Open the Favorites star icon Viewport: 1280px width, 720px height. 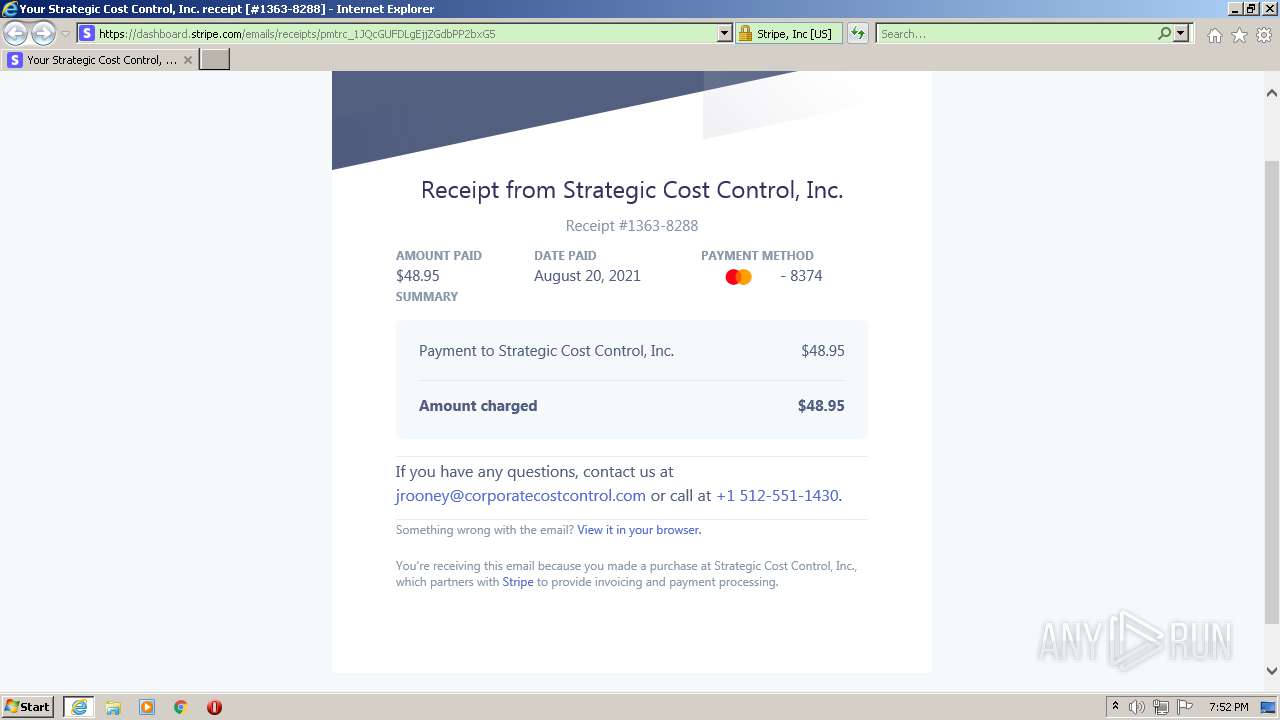(x=1239, y=35)
